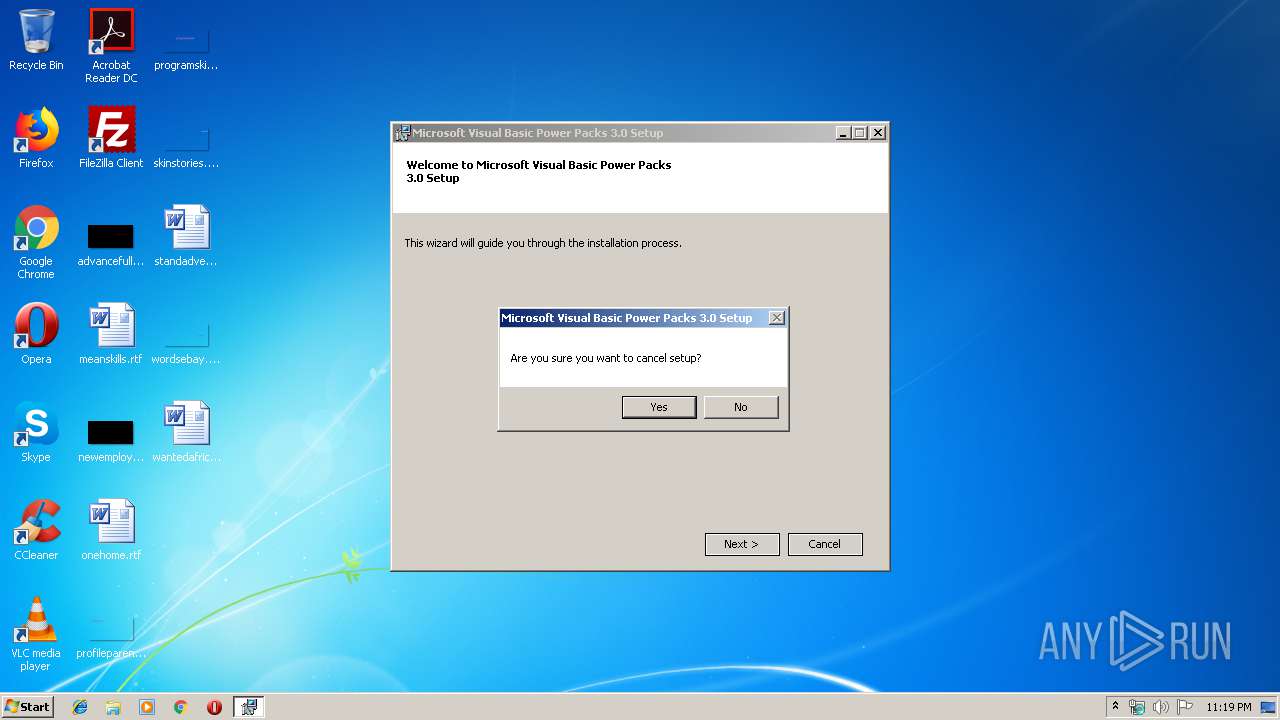Select the FileZilla Client shortcut
This screenshot has width=1280, height=720.
coord(111,138)
